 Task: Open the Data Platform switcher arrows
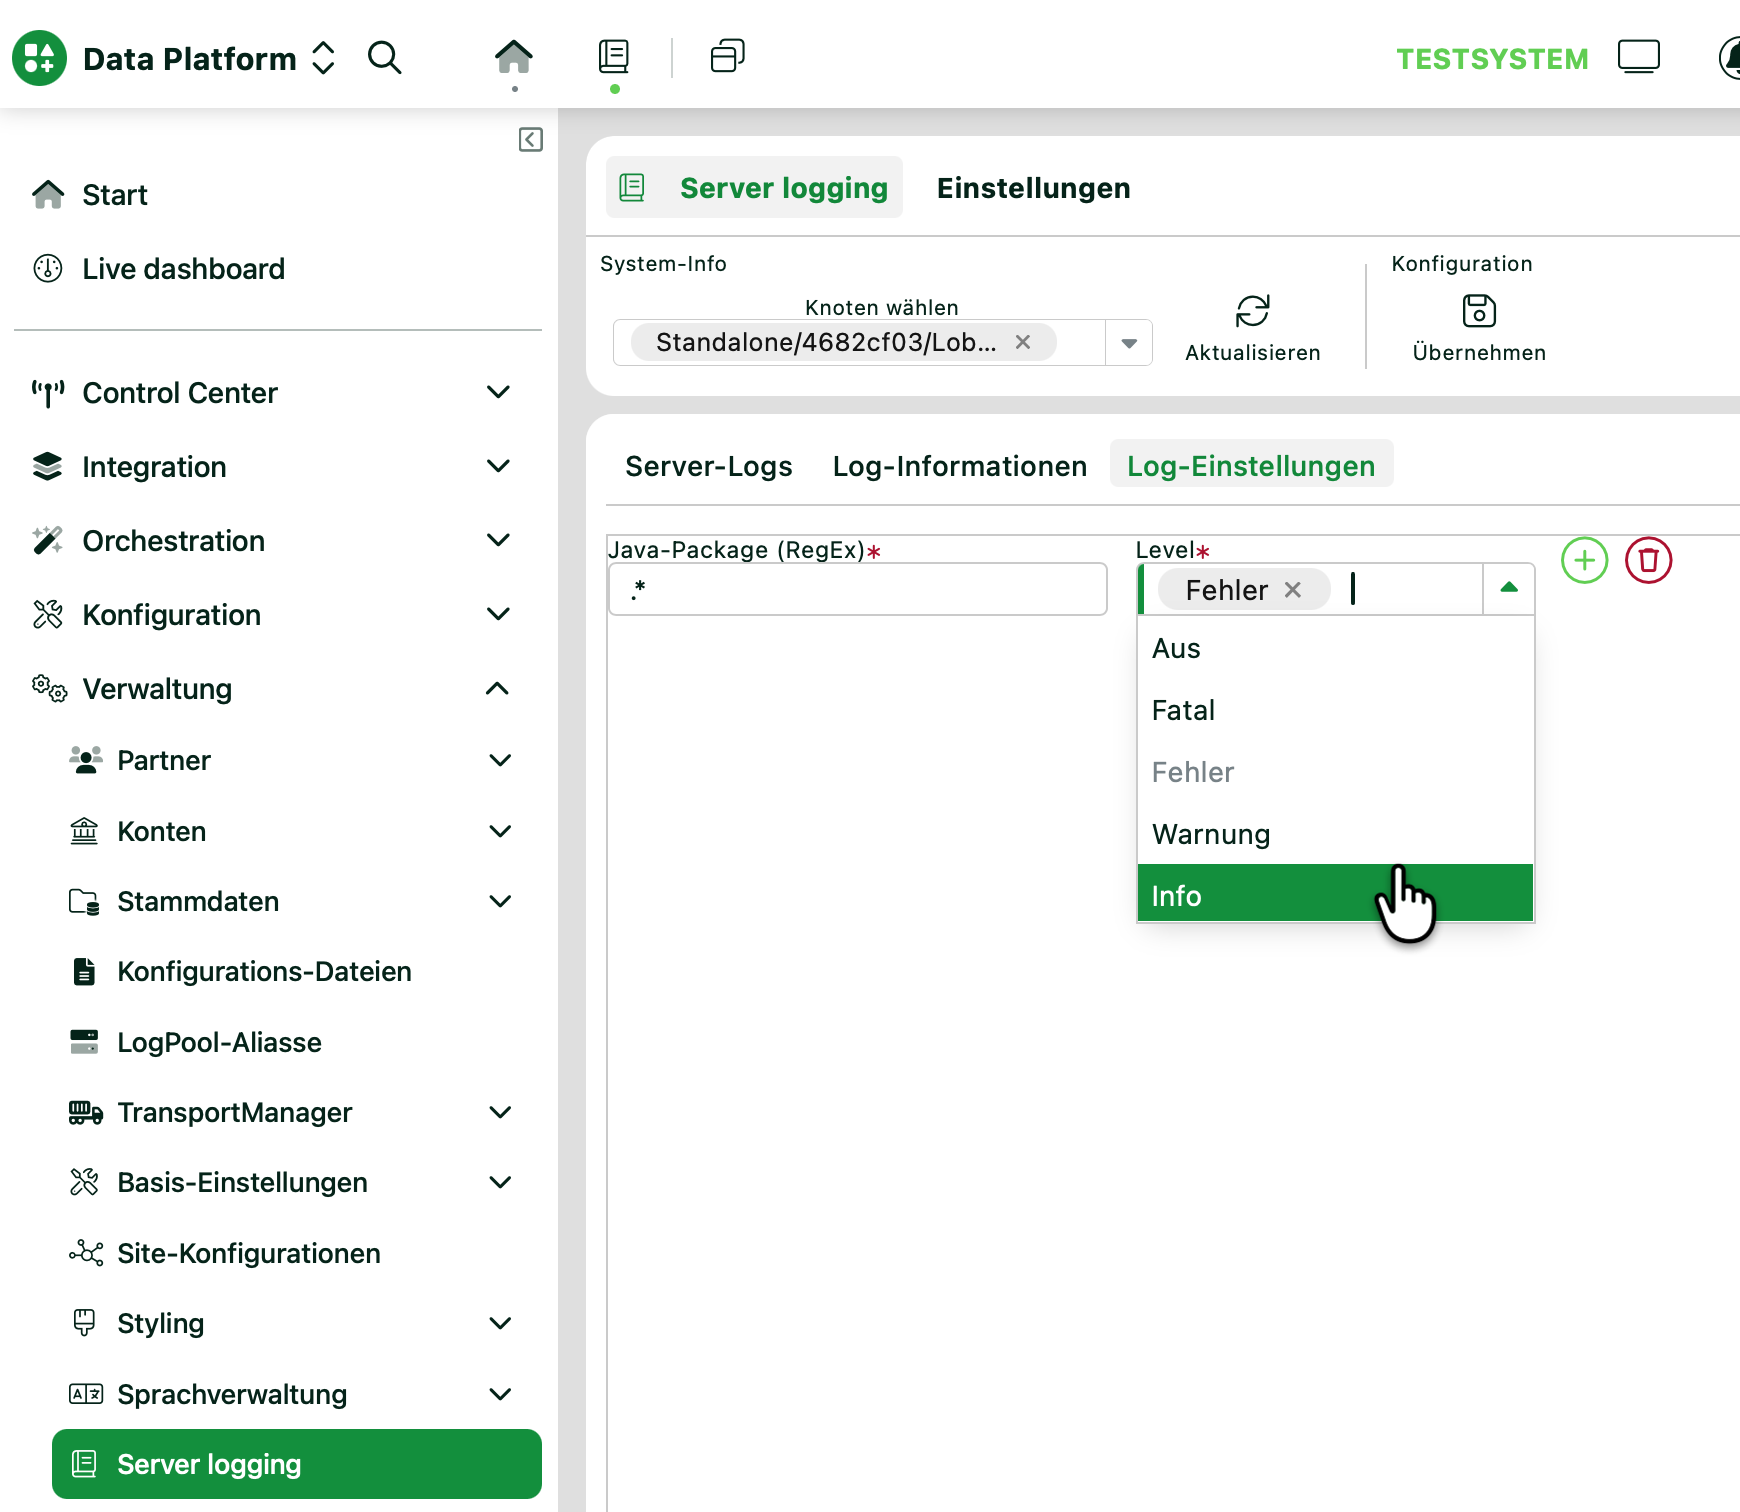tap(323, 58)
